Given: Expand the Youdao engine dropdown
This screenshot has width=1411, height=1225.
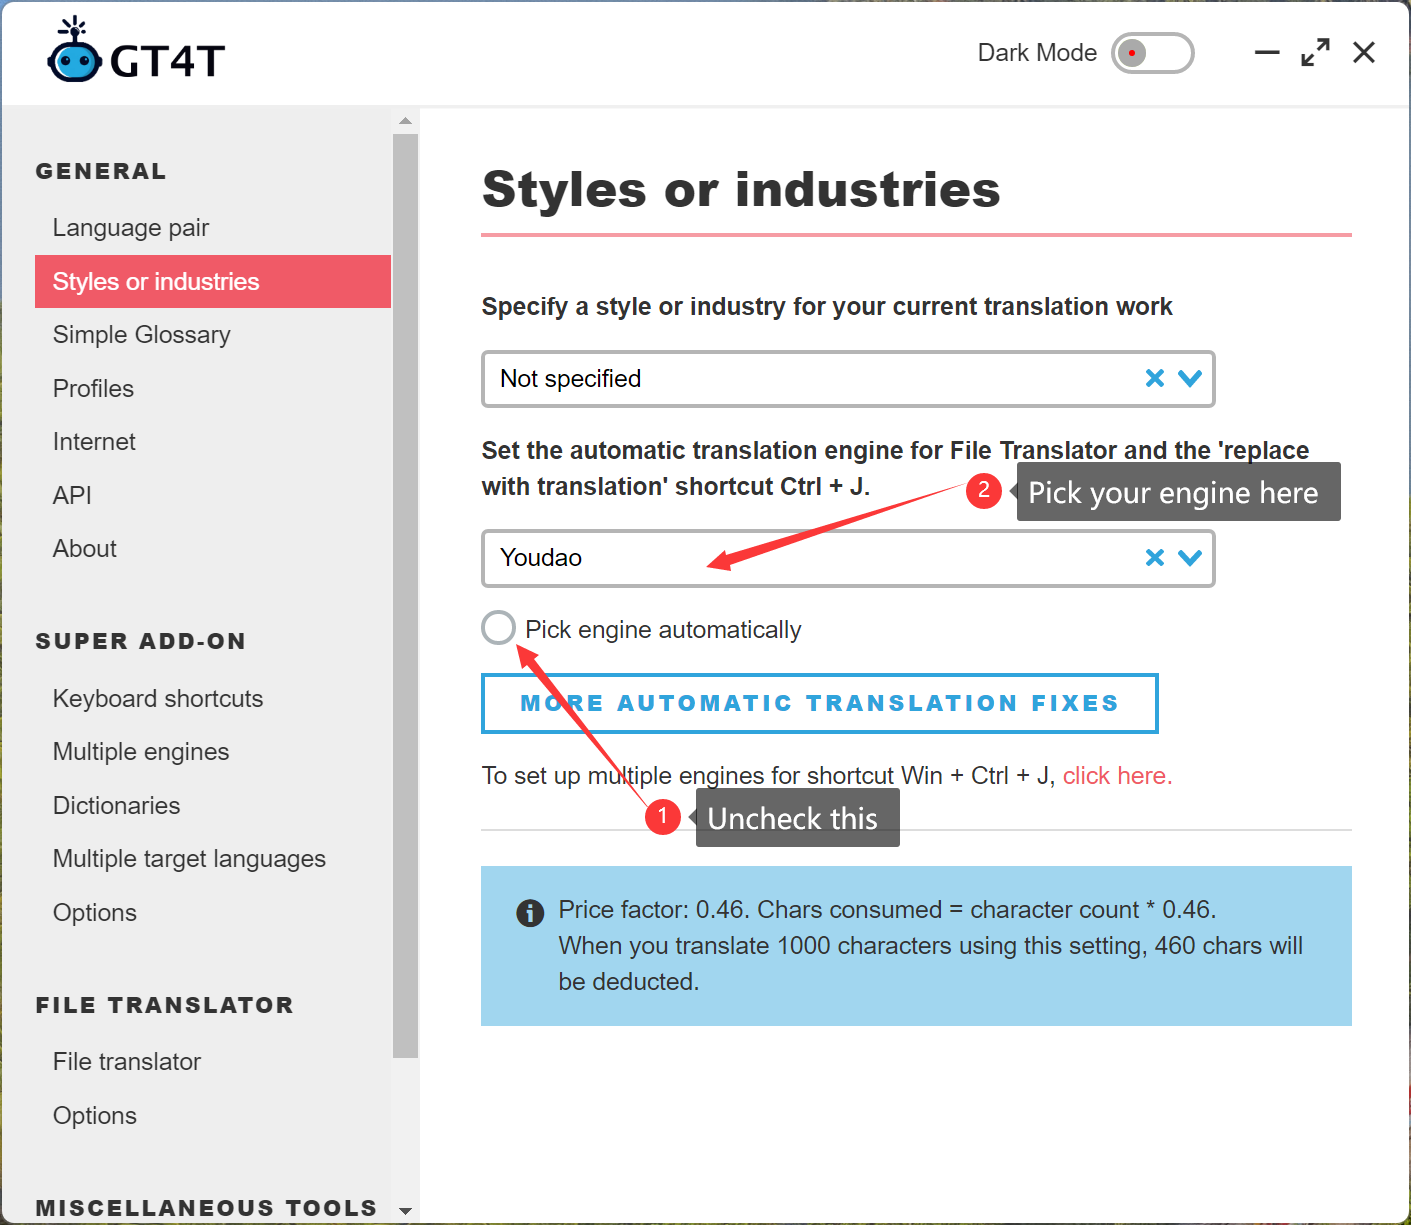Looking at the screenshot, I should pyautogui.click(x=1189, y=558).
